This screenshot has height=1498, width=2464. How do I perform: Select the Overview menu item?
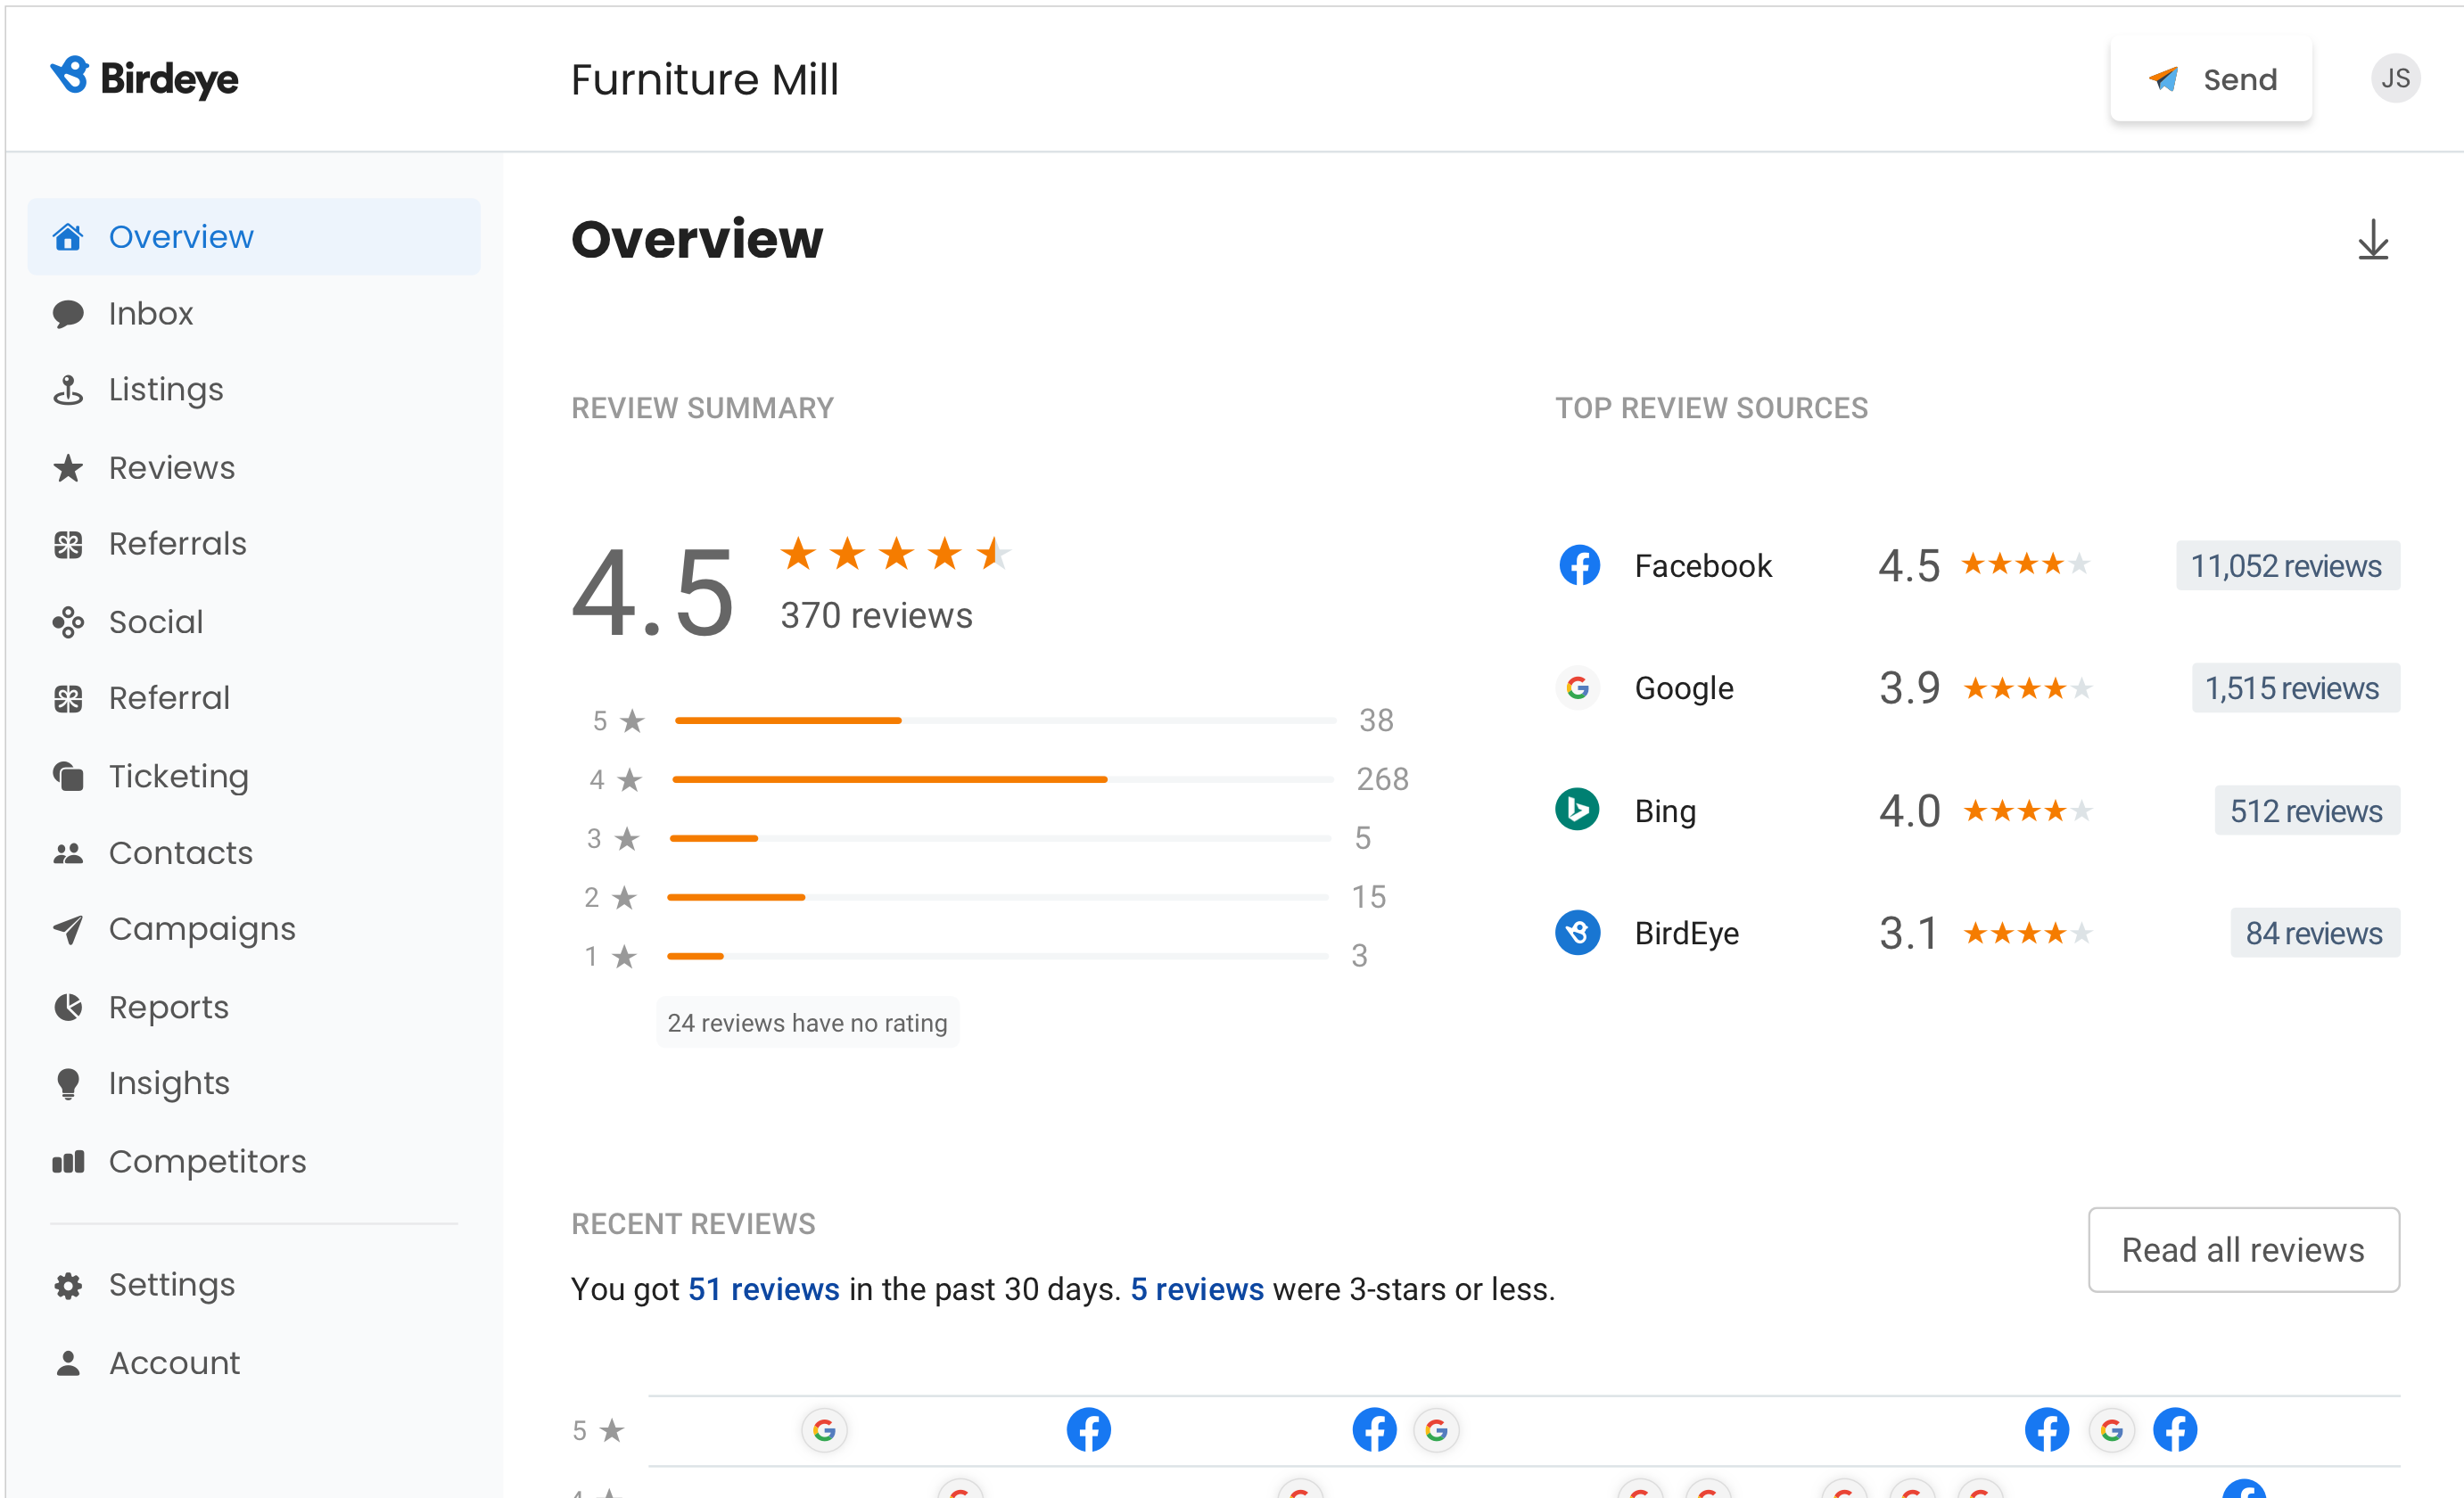point(183,236)
